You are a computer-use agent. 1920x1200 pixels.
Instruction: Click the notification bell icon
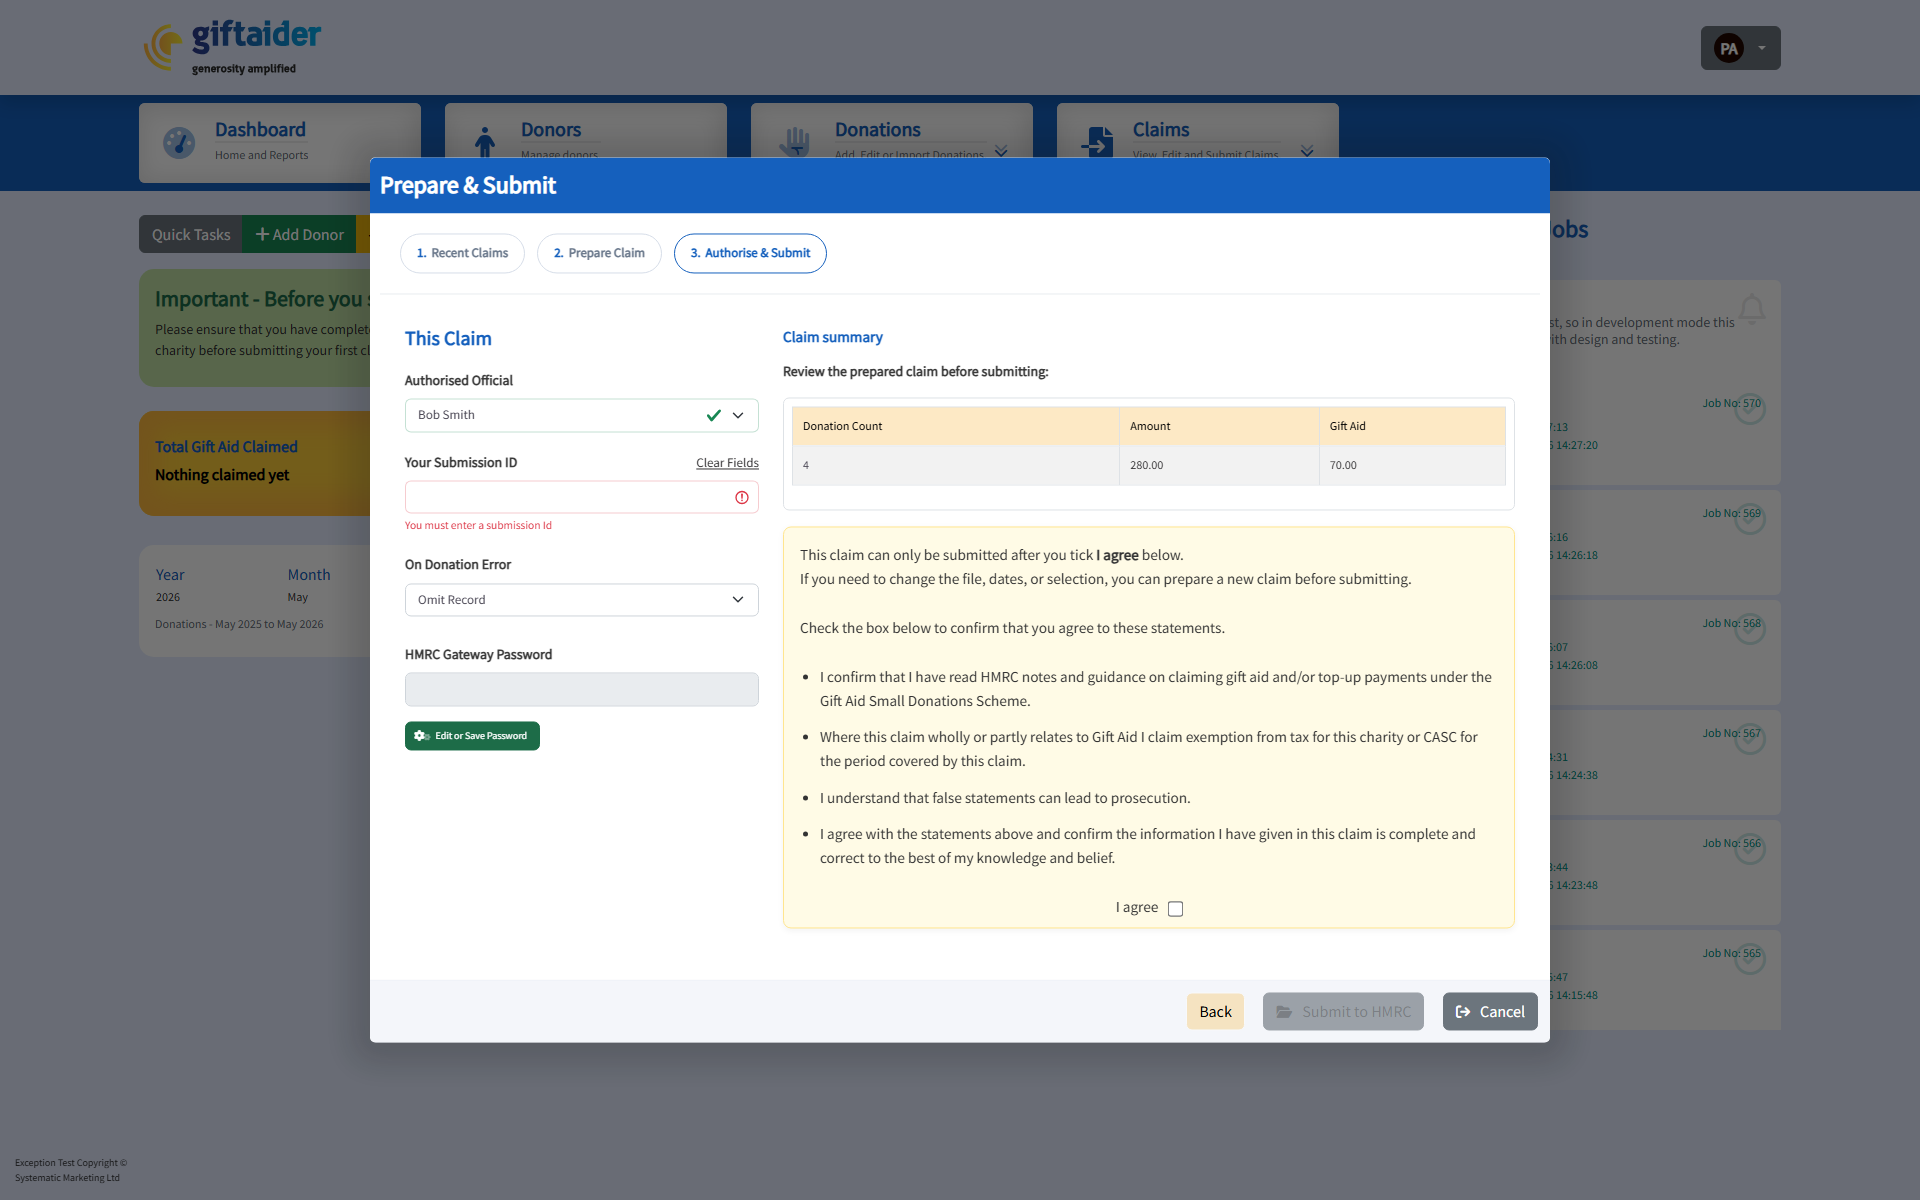1752,309
